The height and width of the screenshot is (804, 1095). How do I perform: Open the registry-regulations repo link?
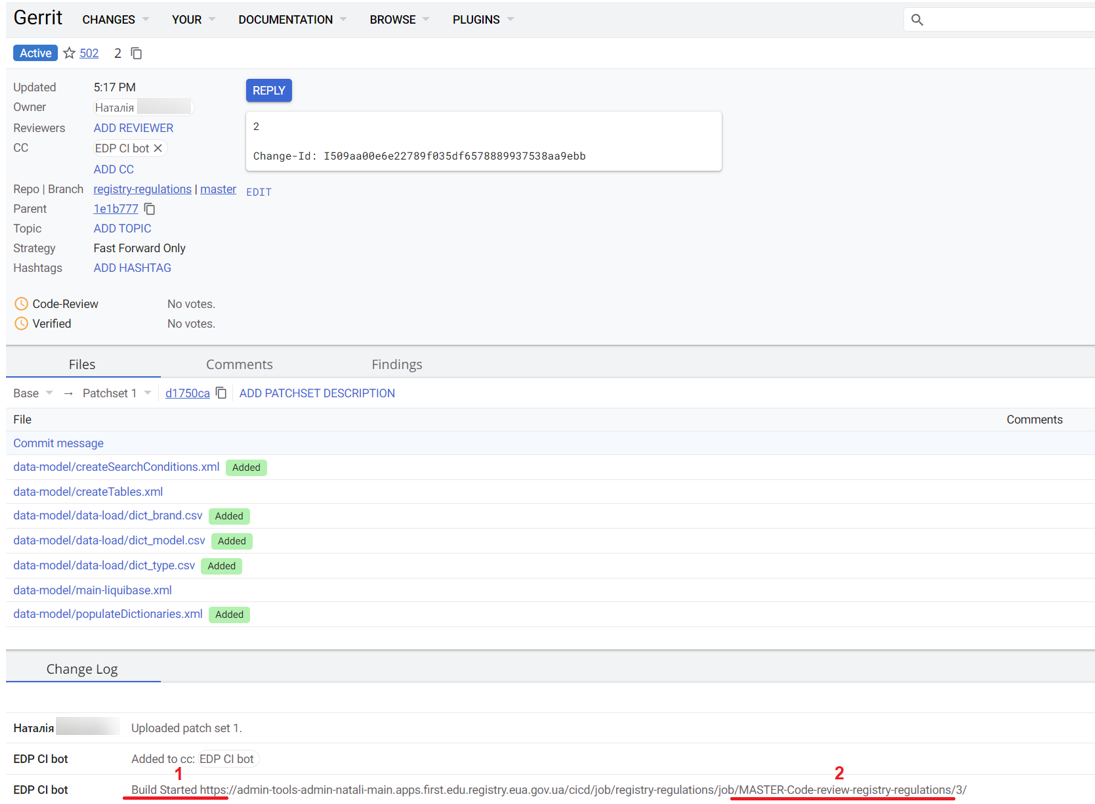click(x=142, y=189)
